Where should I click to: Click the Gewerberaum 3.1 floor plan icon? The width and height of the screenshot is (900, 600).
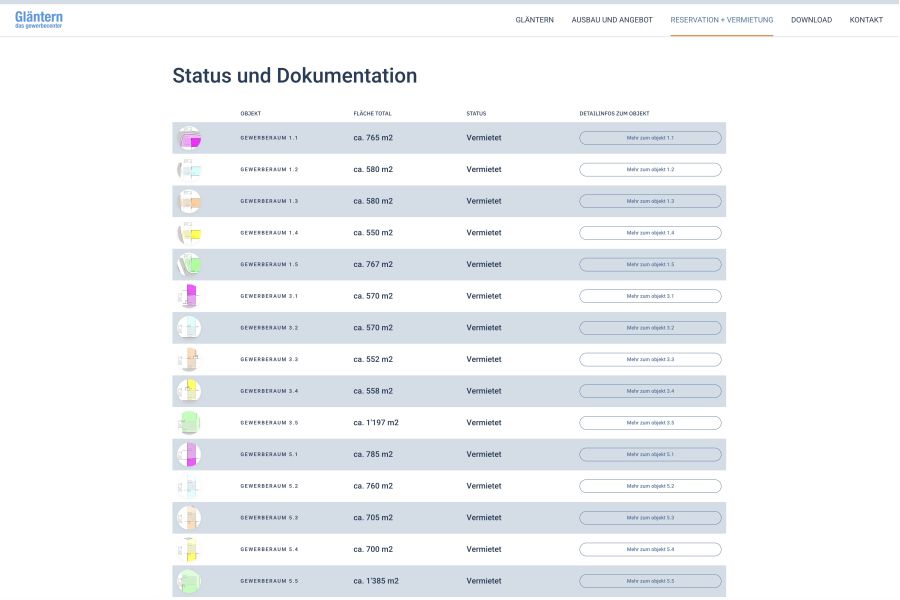click(189, 296)
